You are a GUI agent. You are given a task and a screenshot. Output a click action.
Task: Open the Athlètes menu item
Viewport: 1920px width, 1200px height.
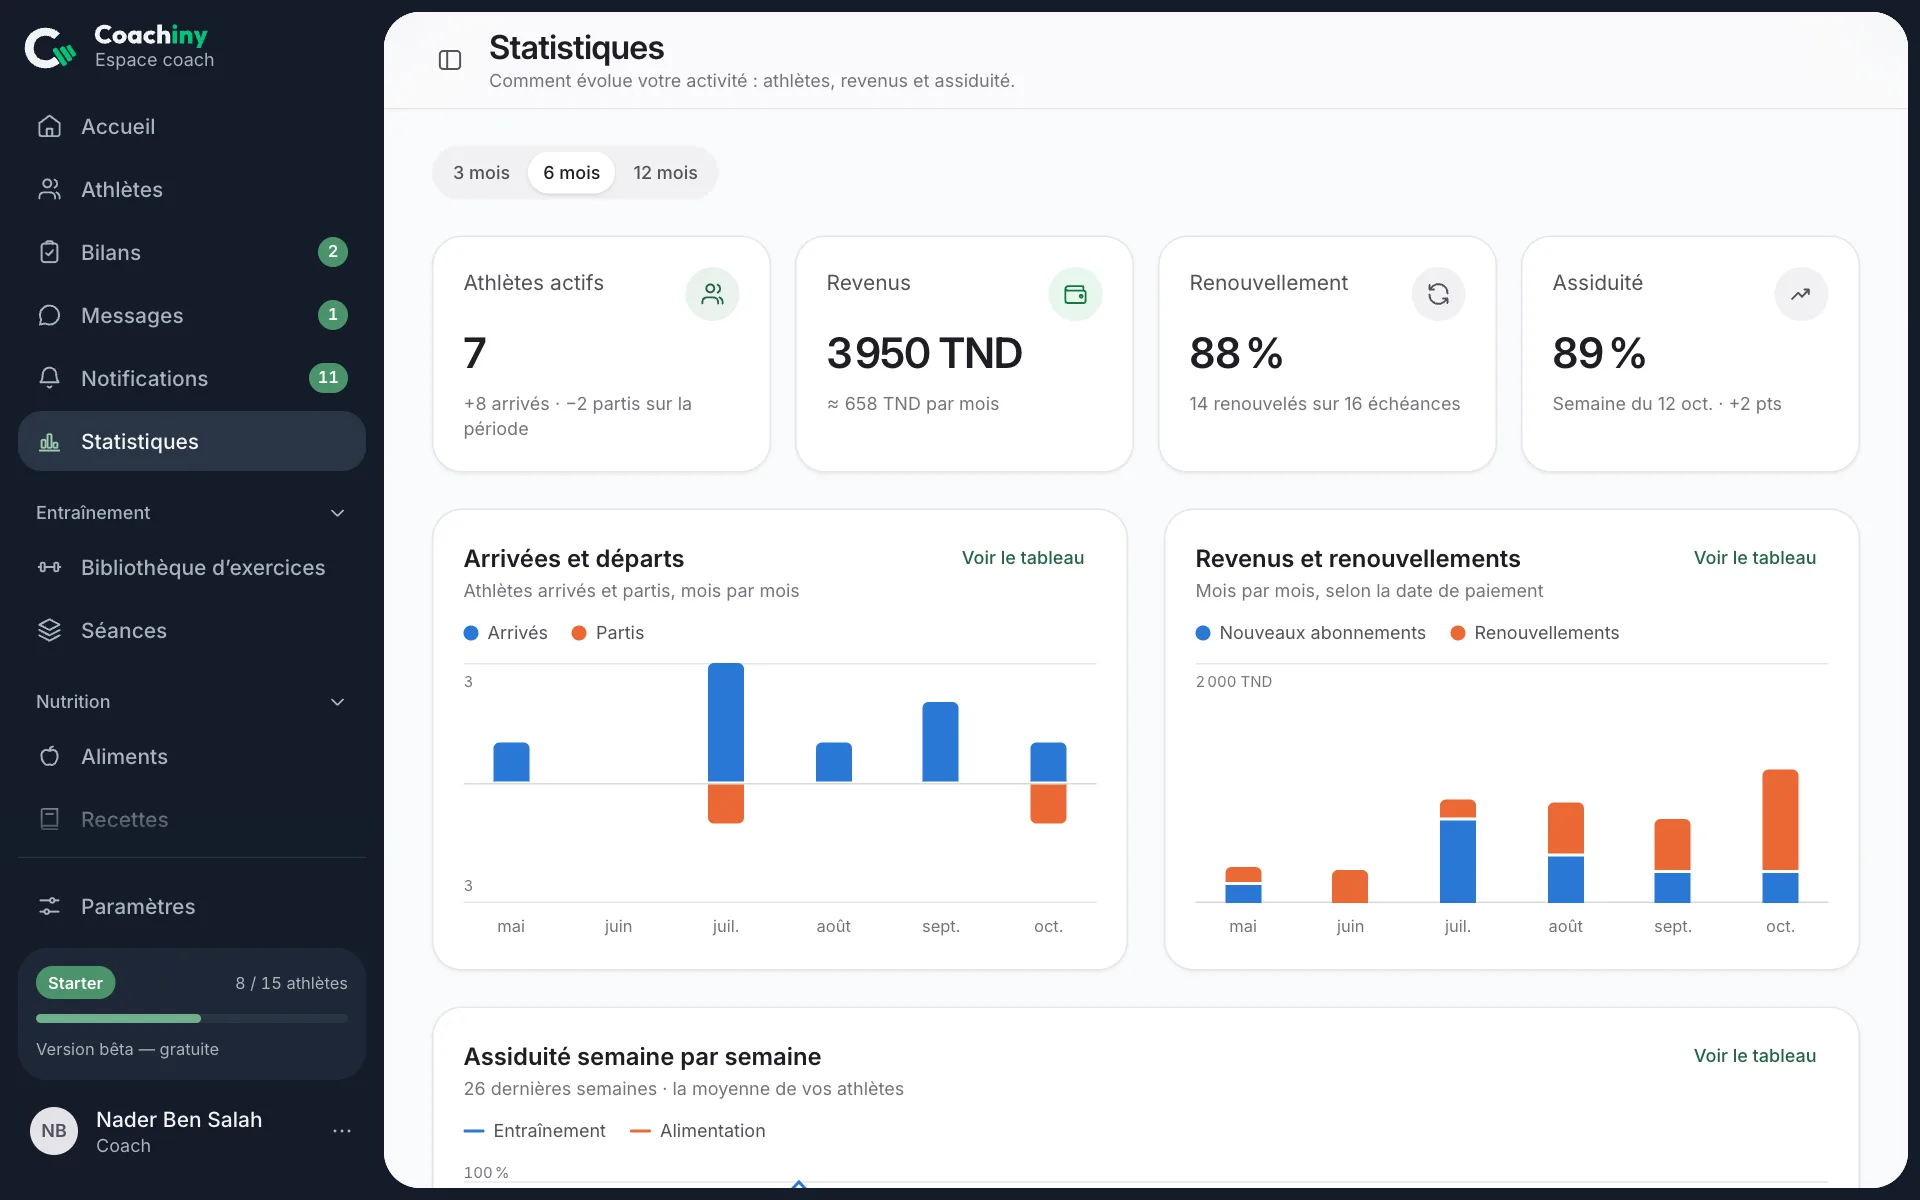[x=192, y=189]
